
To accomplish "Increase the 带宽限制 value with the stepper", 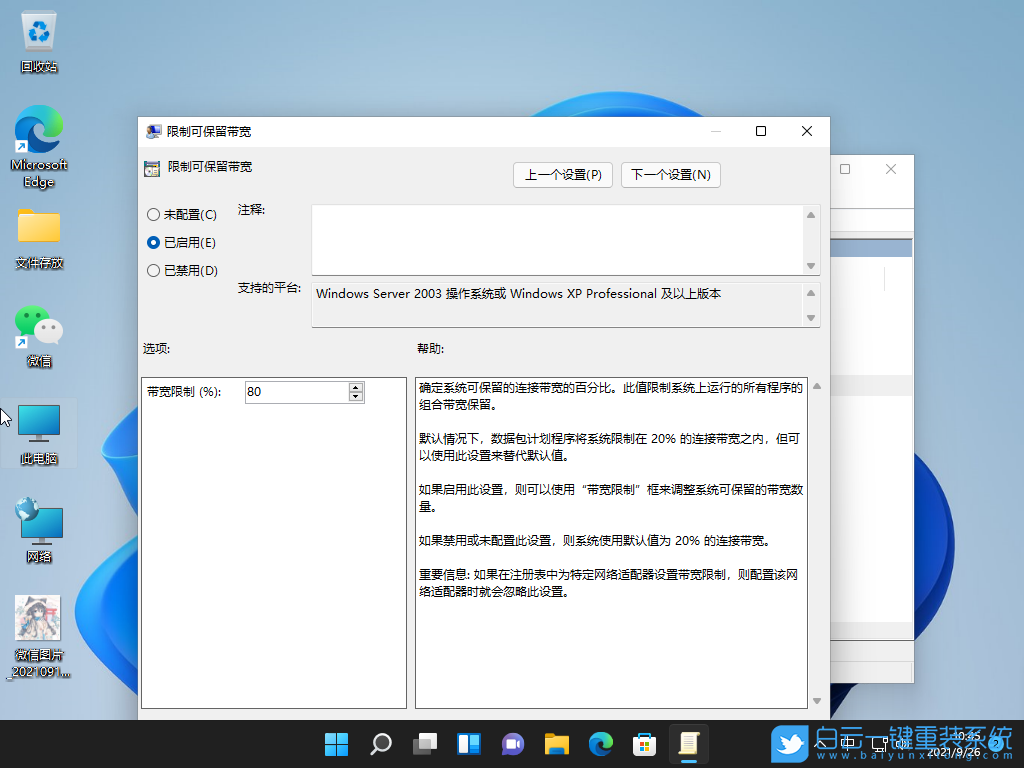I will coord(356,387).
